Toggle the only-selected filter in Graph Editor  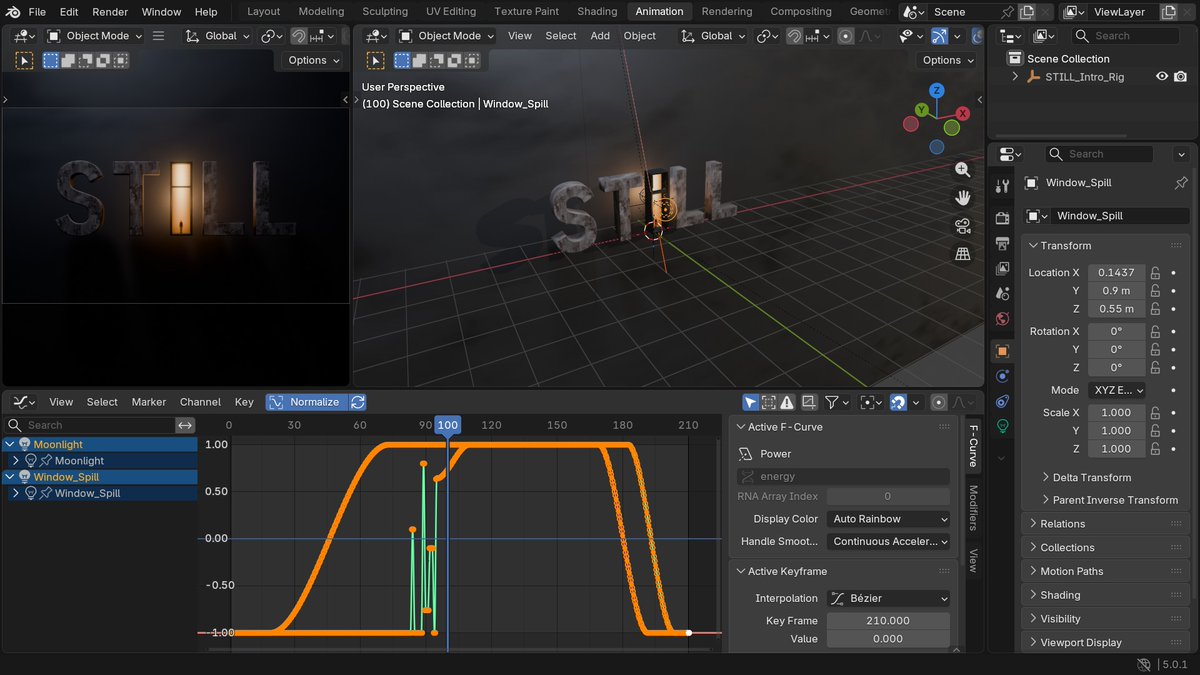(x=751, y=402)
